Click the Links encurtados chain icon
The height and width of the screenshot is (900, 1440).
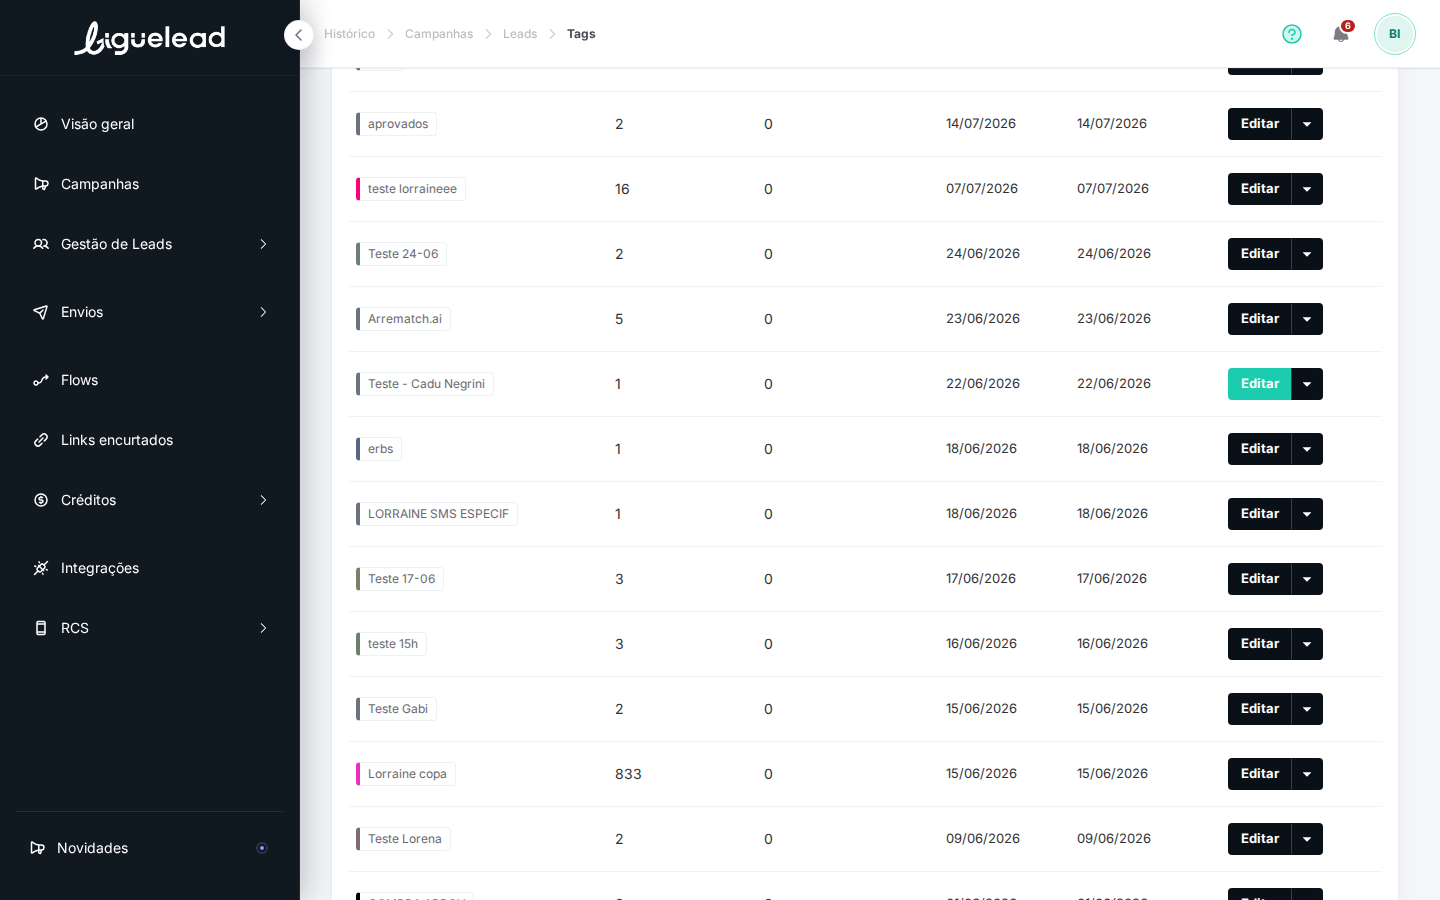coord(41,440)
